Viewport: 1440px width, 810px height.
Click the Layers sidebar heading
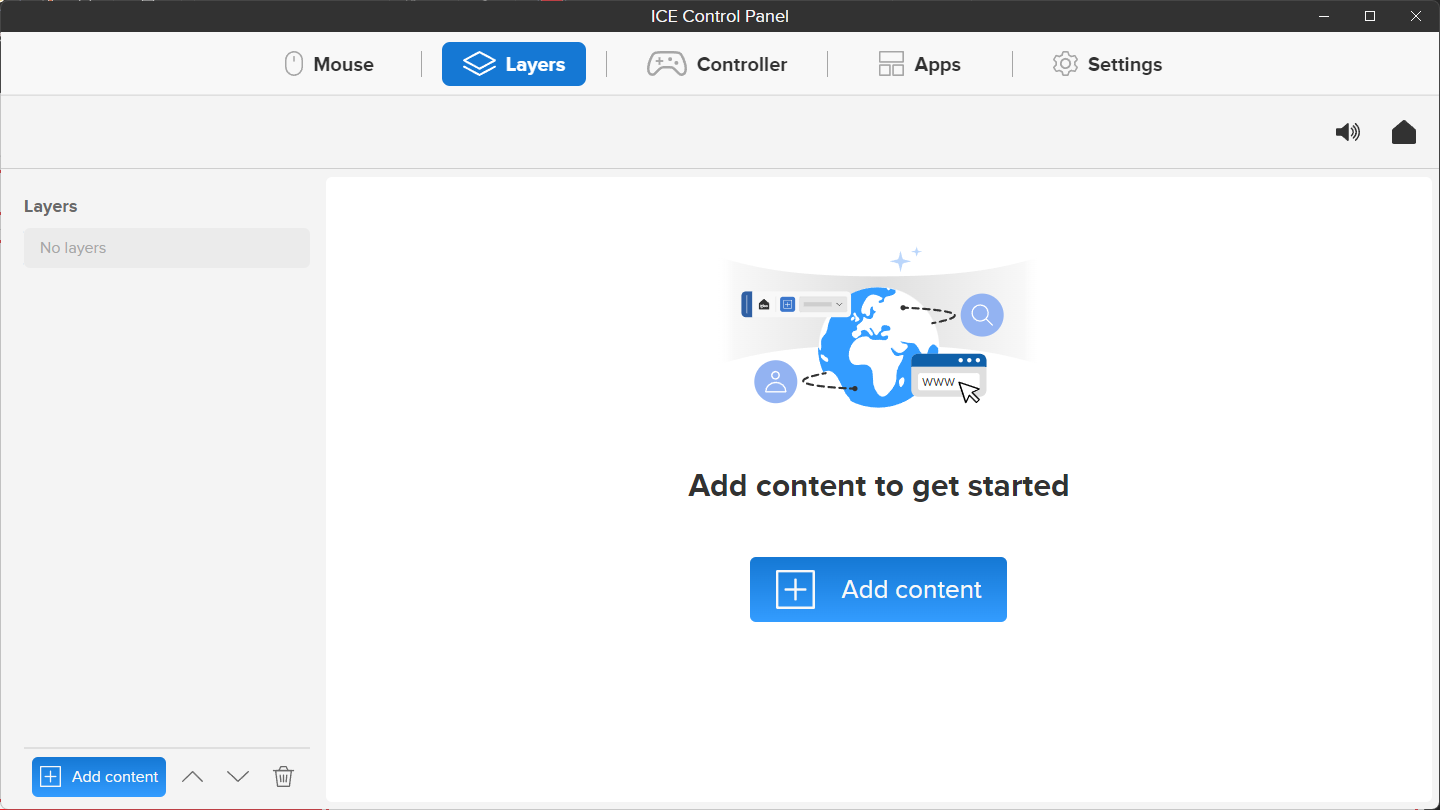[51, 207]
